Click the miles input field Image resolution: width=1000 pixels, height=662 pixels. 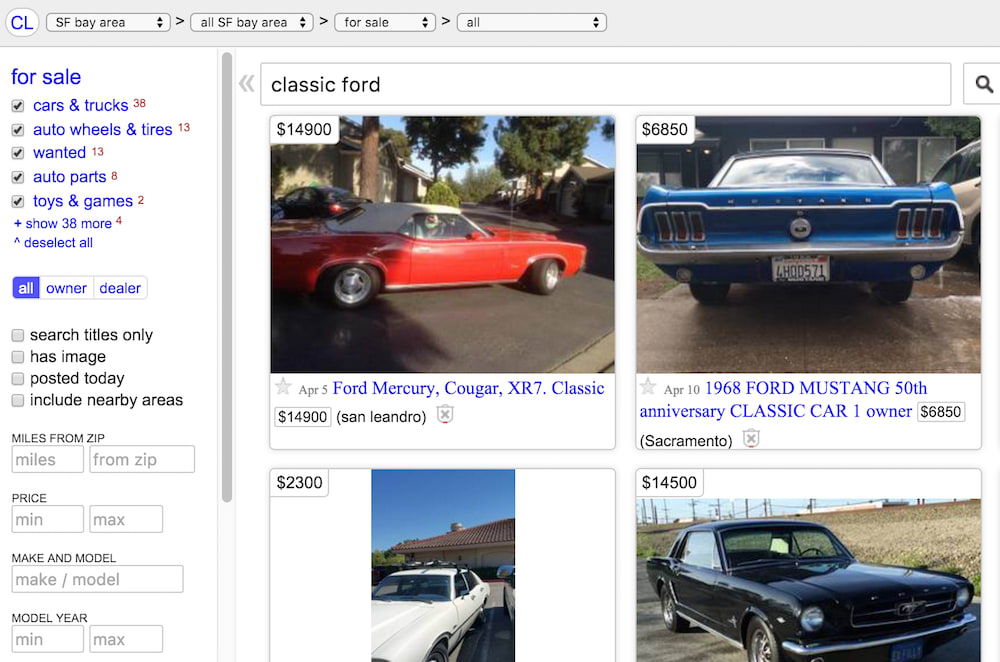(48, 459)
